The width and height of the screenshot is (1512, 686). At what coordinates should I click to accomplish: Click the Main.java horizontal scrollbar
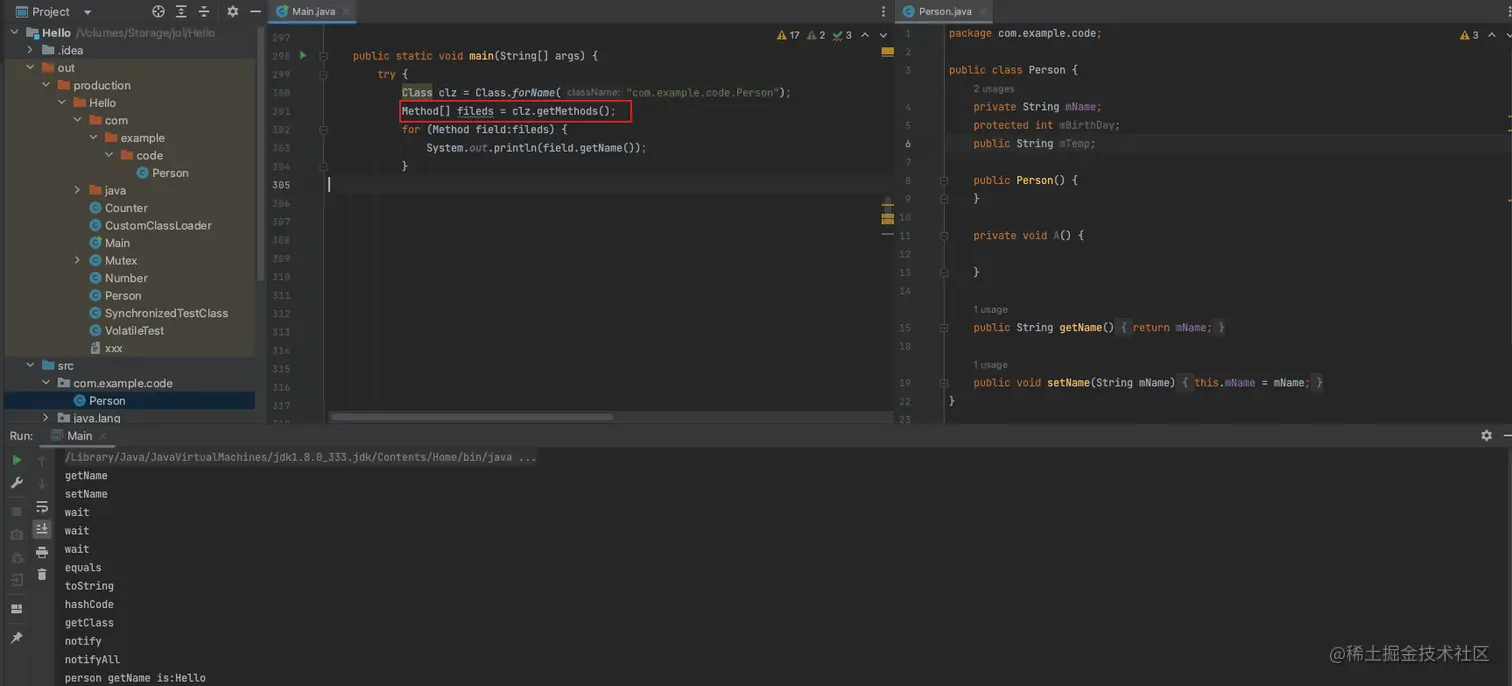point(472,417)
